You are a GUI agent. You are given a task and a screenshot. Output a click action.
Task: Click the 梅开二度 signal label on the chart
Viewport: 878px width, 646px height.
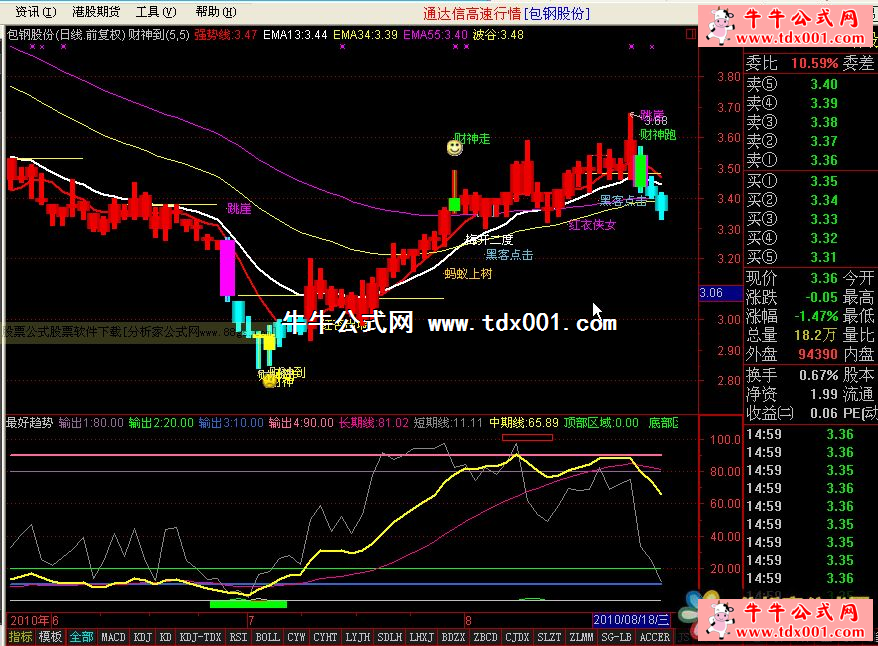coord(489,240)
